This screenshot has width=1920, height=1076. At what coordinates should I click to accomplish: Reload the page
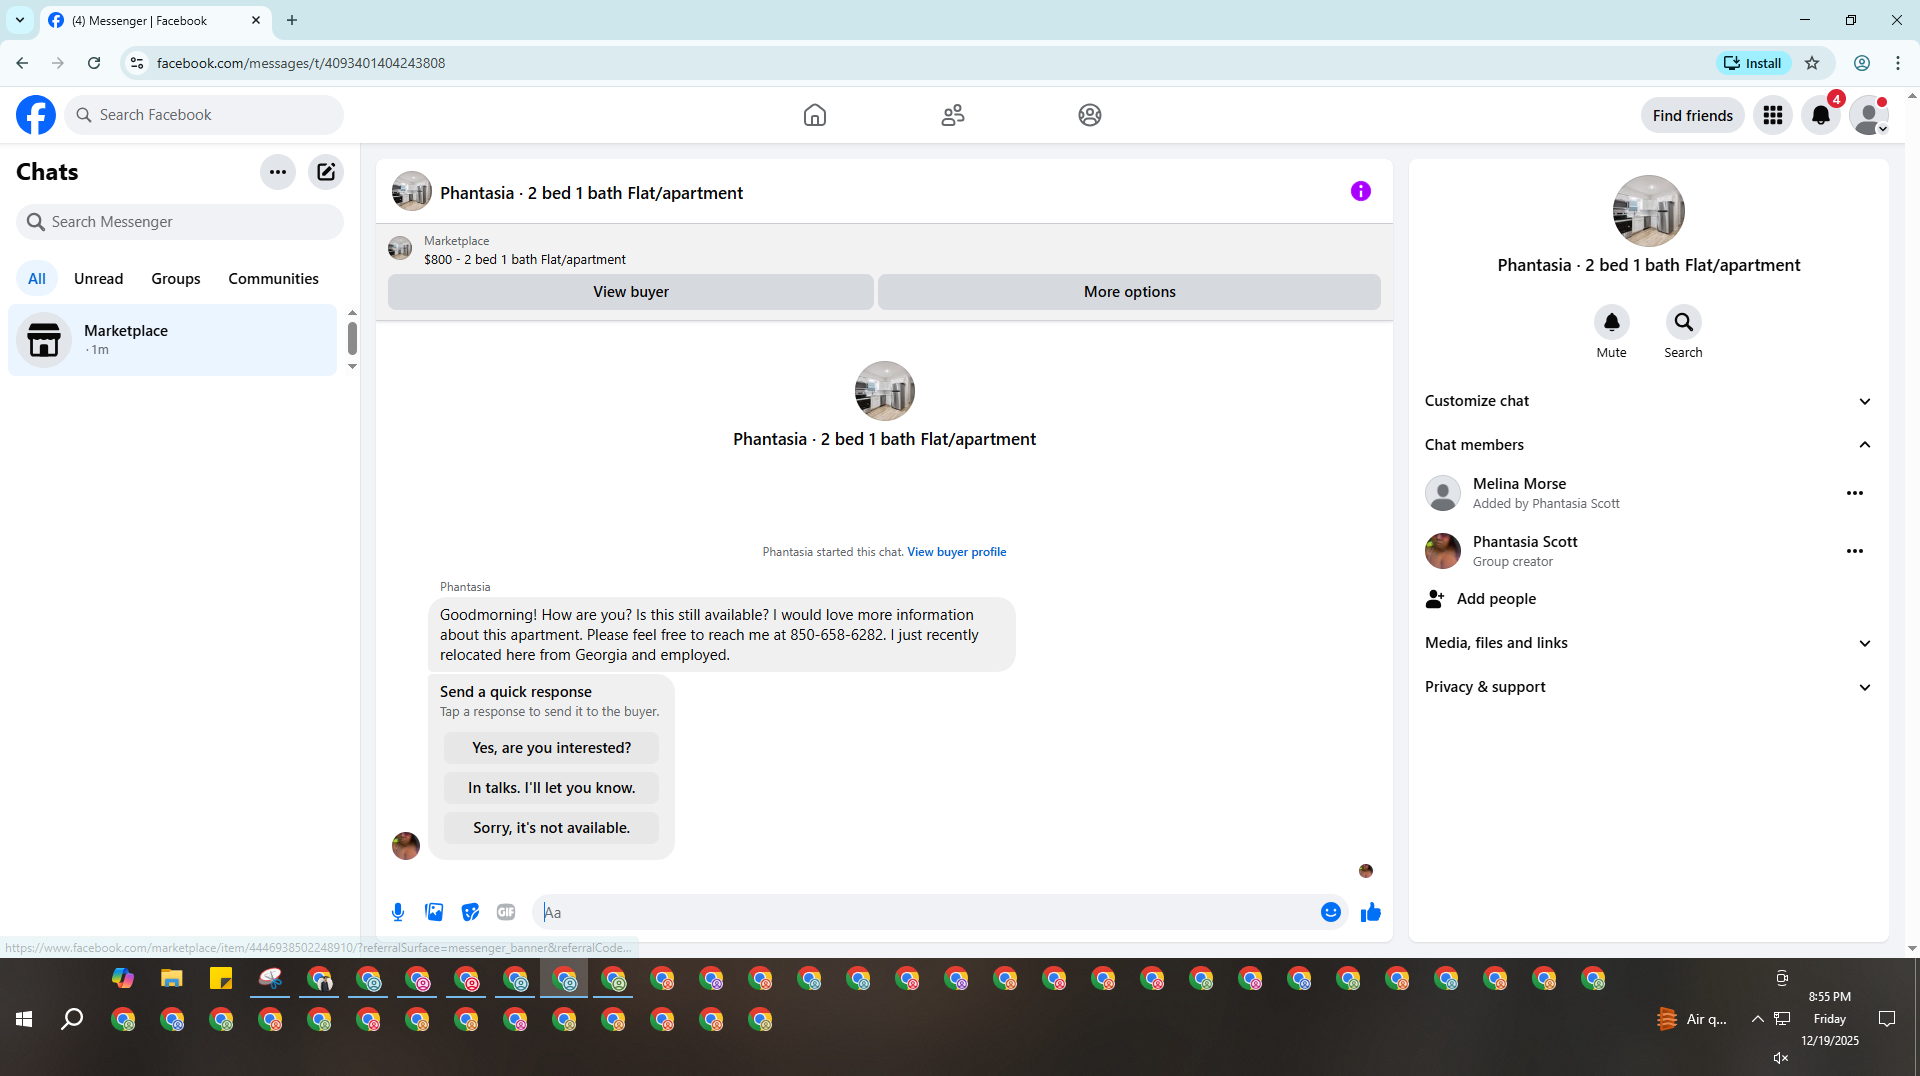[x=94, y=63]
